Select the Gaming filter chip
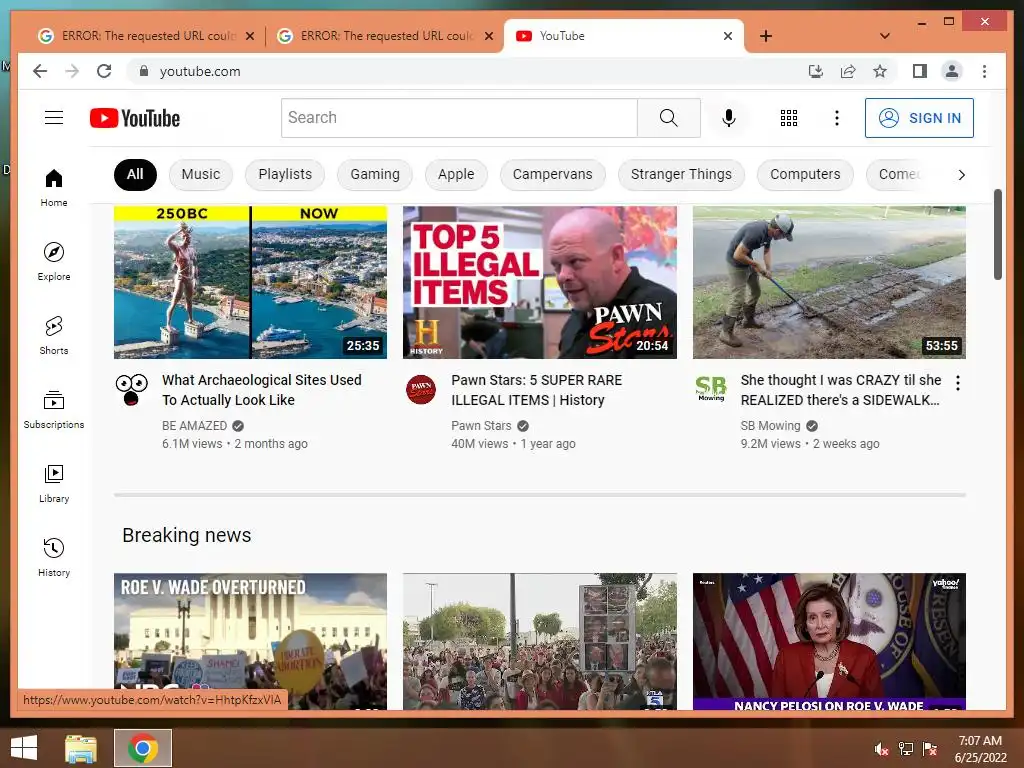Viewport: 1024px width, 768px height. pyautogui.click(x=375, y=174)
